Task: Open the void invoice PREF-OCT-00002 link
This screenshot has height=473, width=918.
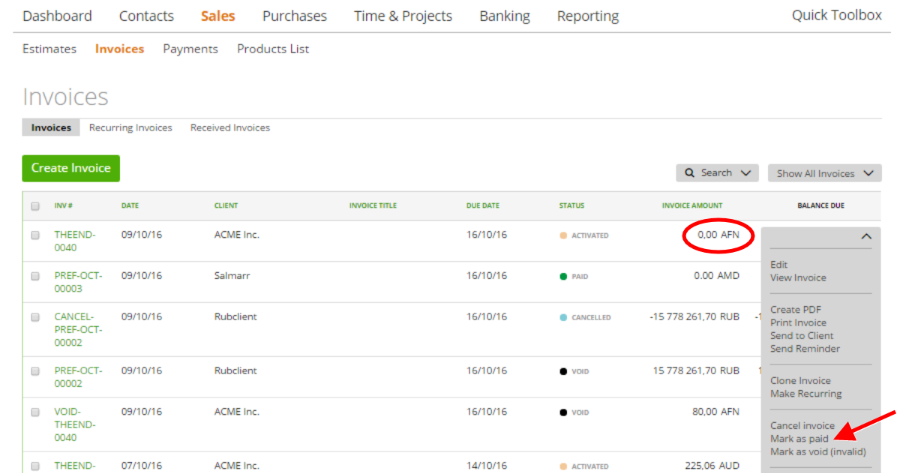Action: point(78,377)
